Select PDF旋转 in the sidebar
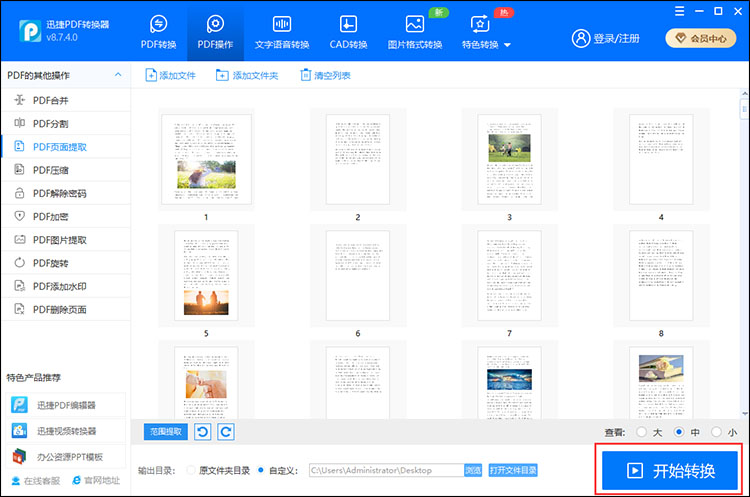750x497 pixels. click(66, 263)
